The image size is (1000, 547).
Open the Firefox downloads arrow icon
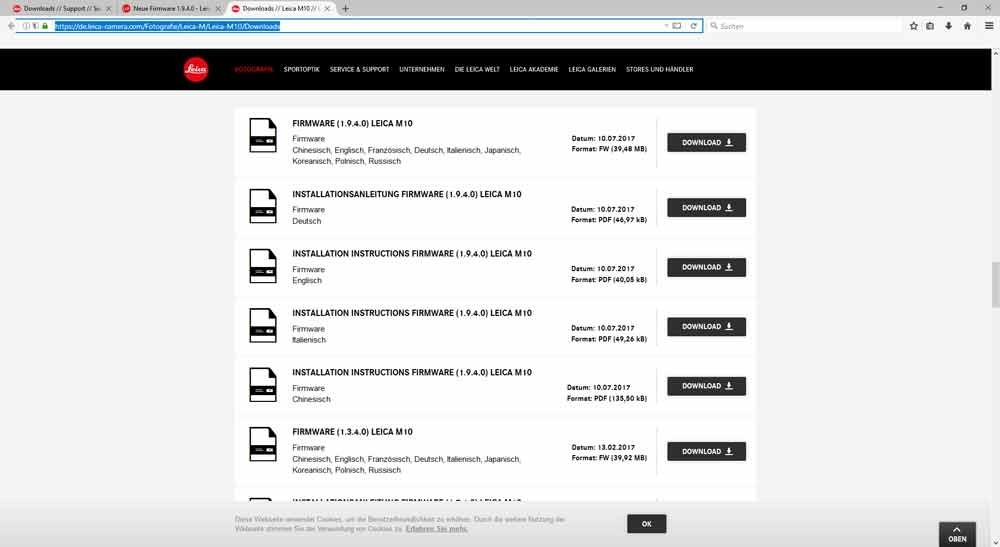948,26
